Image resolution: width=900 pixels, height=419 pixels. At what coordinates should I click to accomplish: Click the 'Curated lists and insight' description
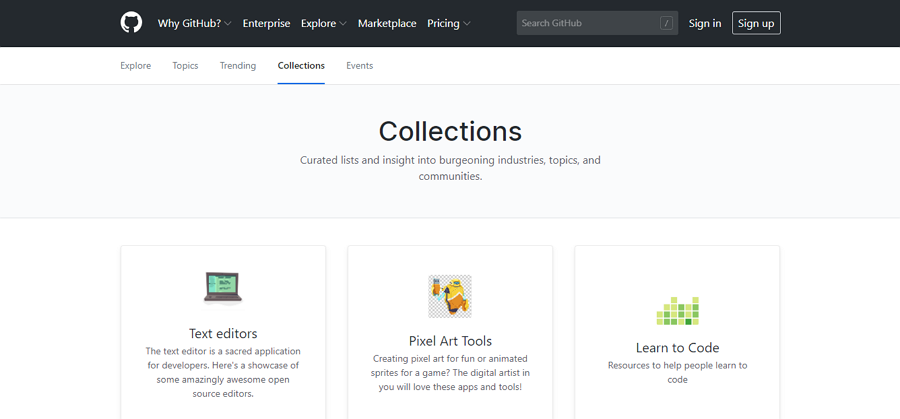(450, 168)
